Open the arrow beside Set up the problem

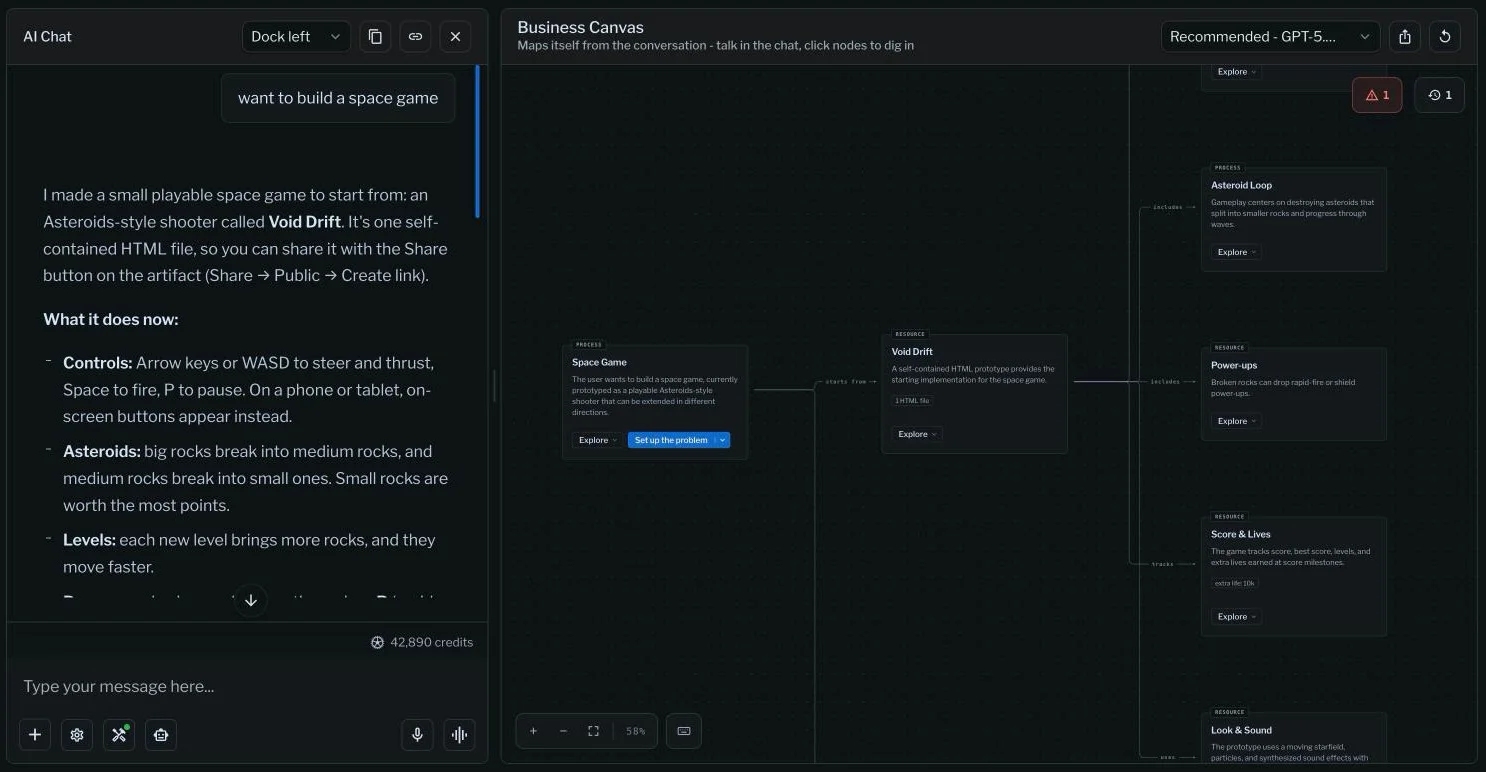coord(722,440)
